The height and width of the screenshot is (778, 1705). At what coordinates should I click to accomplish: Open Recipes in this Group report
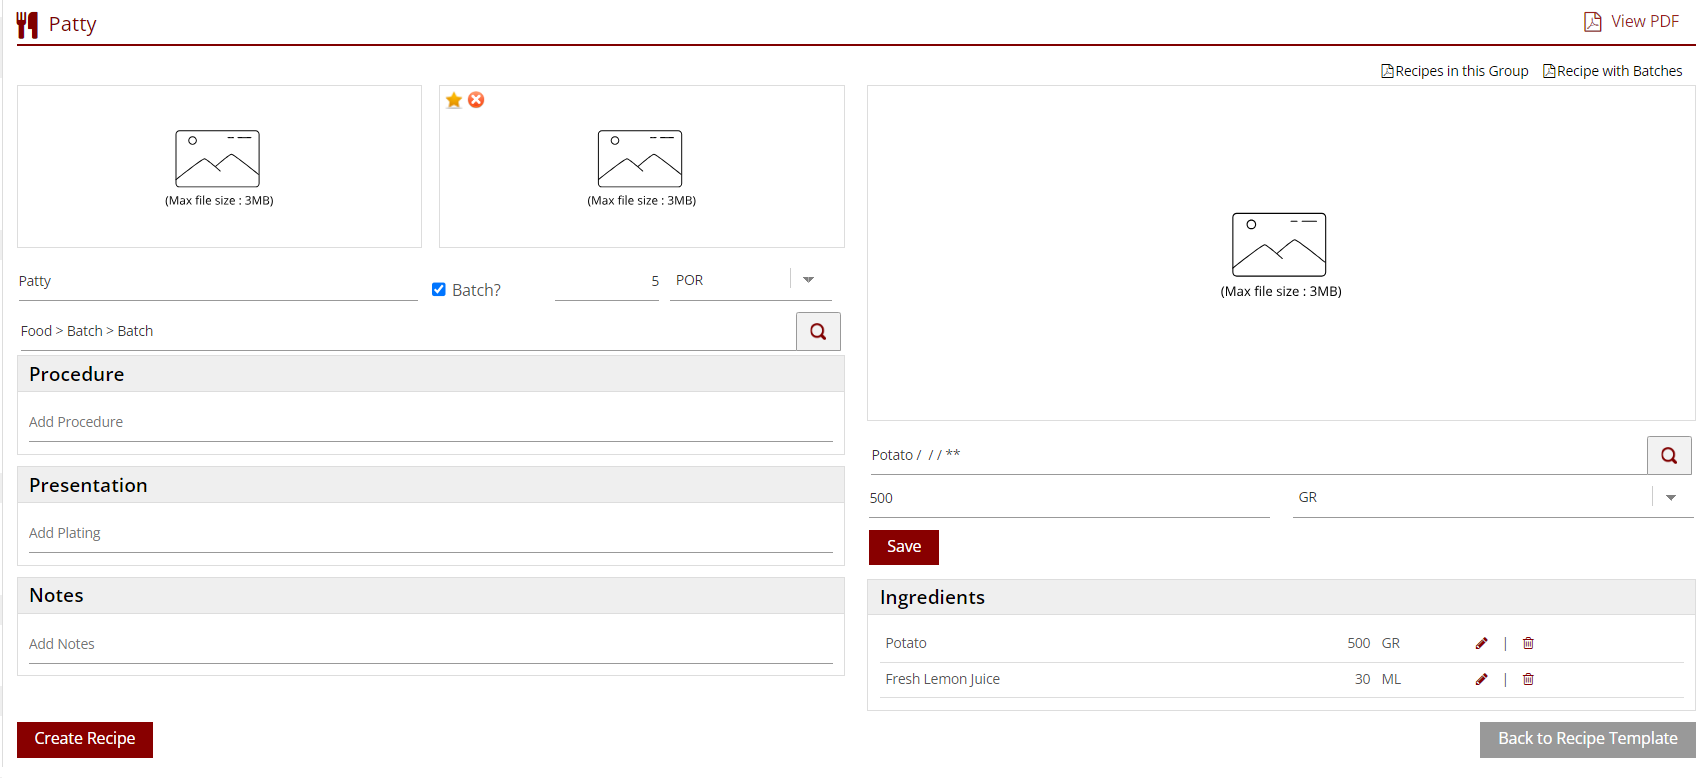point(1455,71)
